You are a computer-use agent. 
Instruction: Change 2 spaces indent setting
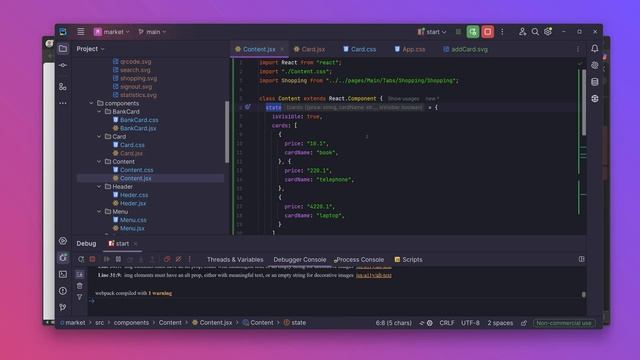(x=500, y=323)
